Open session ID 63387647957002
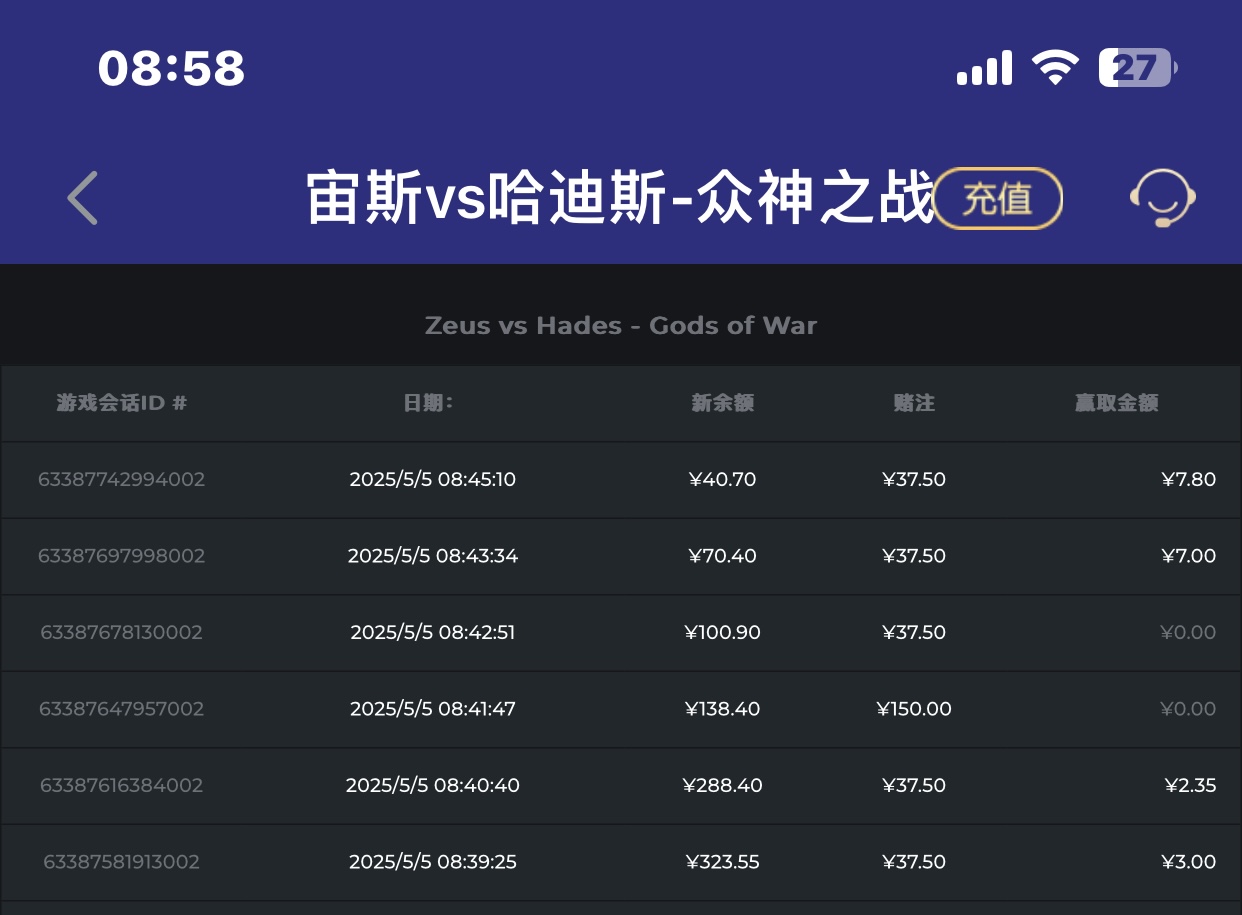Screen dimensions: 1242x915 click(122, 709)
